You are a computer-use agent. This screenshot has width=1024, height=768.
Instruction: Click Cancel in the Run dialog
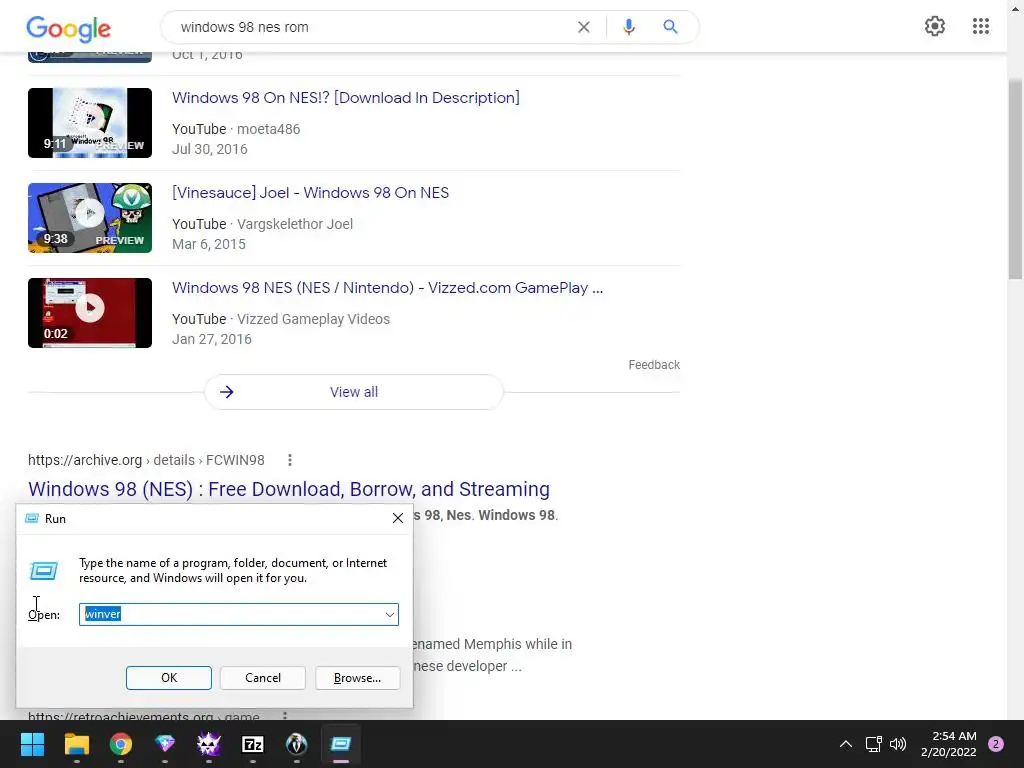pyautogui.click(x=263, y=678)
